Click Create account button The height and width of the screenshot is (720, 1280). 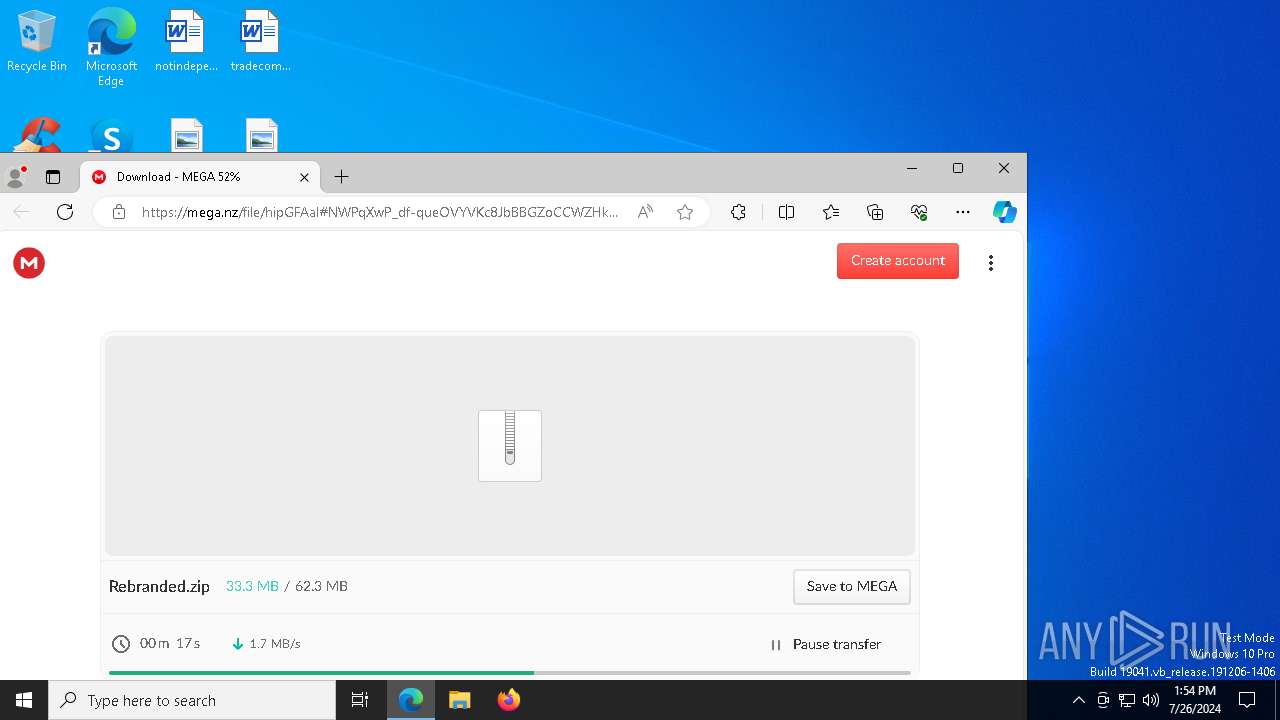click(x=897, y=261)
